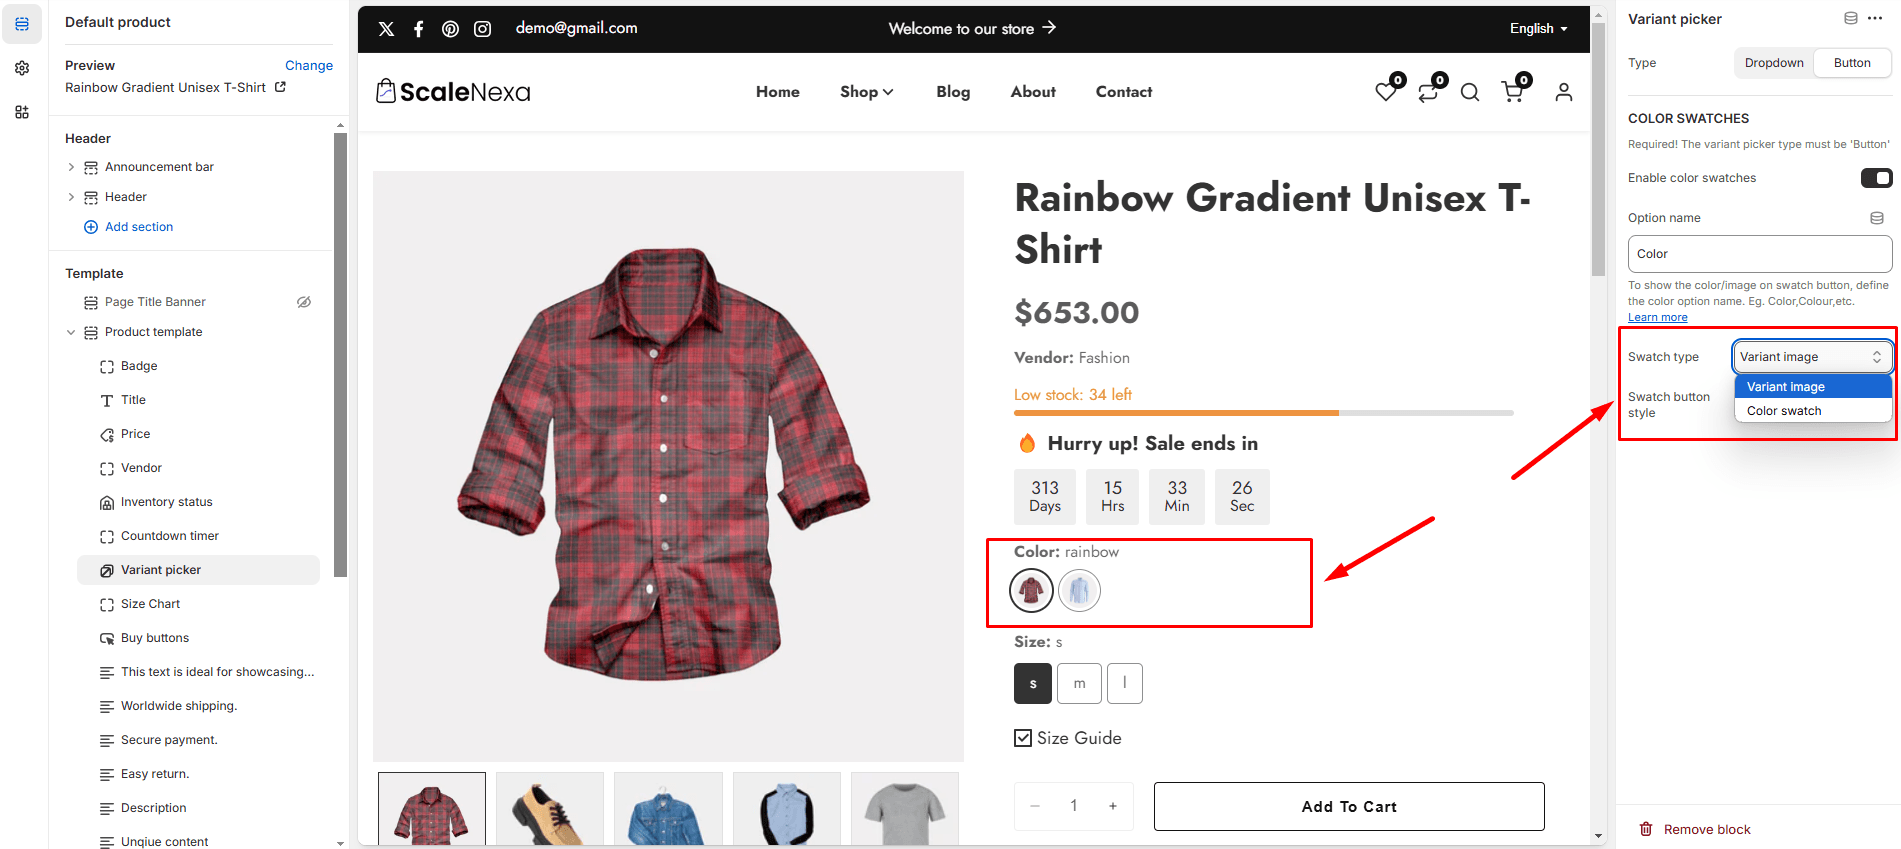Disable the Enable color swatches toggle

1876,178
